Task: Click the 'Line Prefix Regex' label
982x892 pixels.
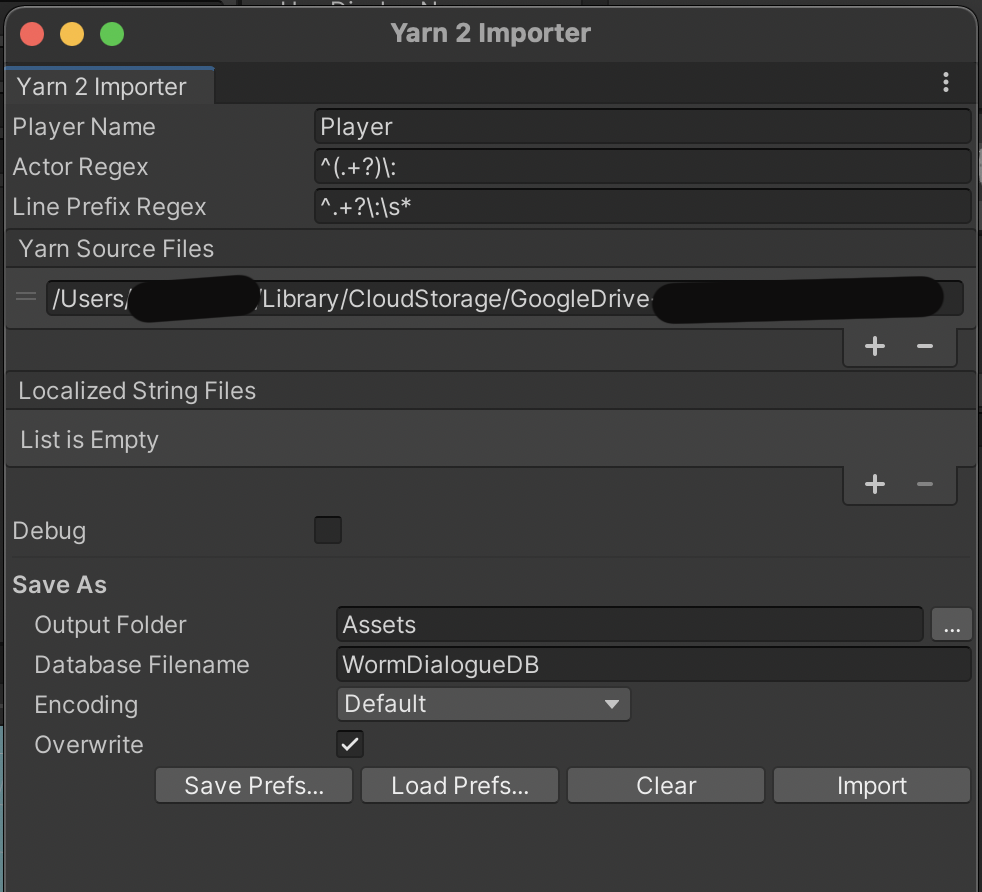Action: (109, 207)
